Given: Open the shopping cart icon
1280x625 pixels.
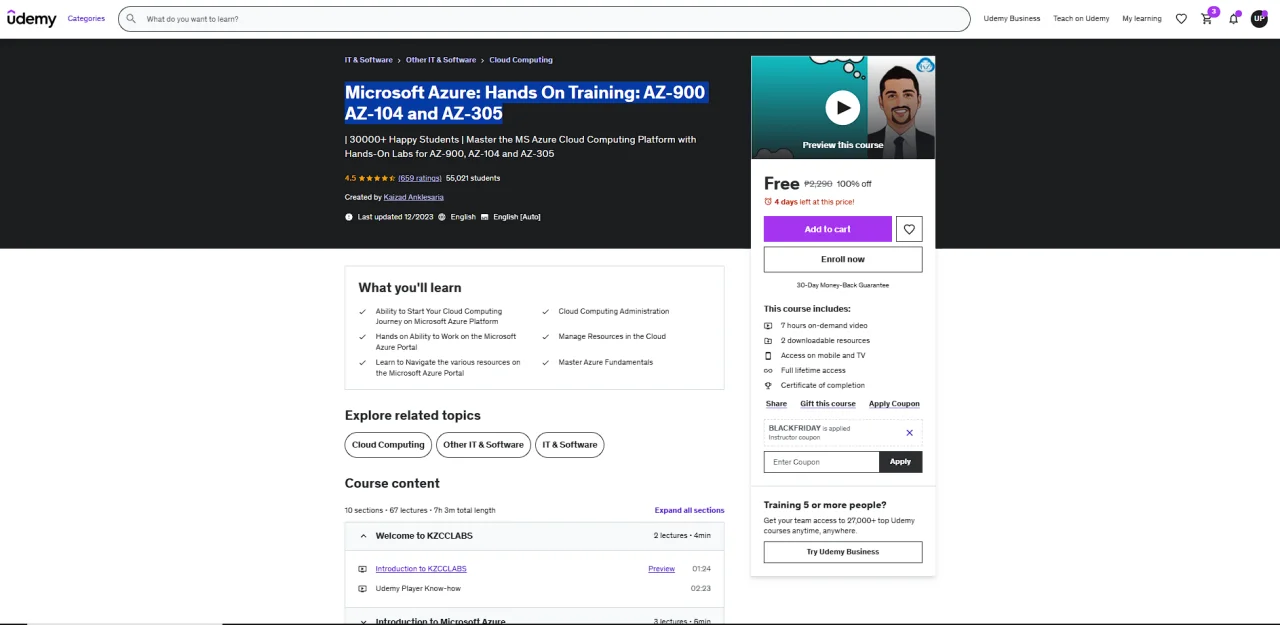Looking at the screenshot, I should 1207,18.
